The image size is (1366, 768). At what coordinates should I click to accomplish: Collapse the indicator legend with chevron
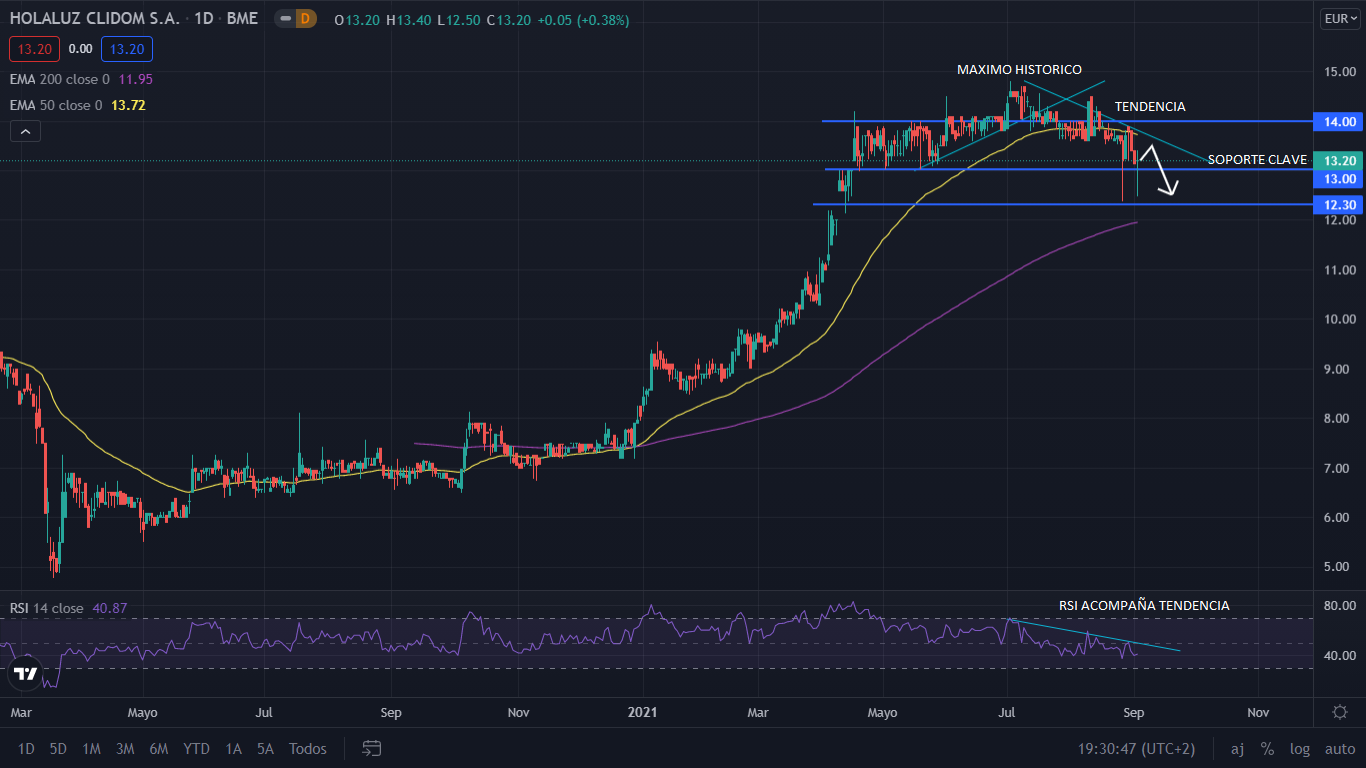tap(25, 131)
